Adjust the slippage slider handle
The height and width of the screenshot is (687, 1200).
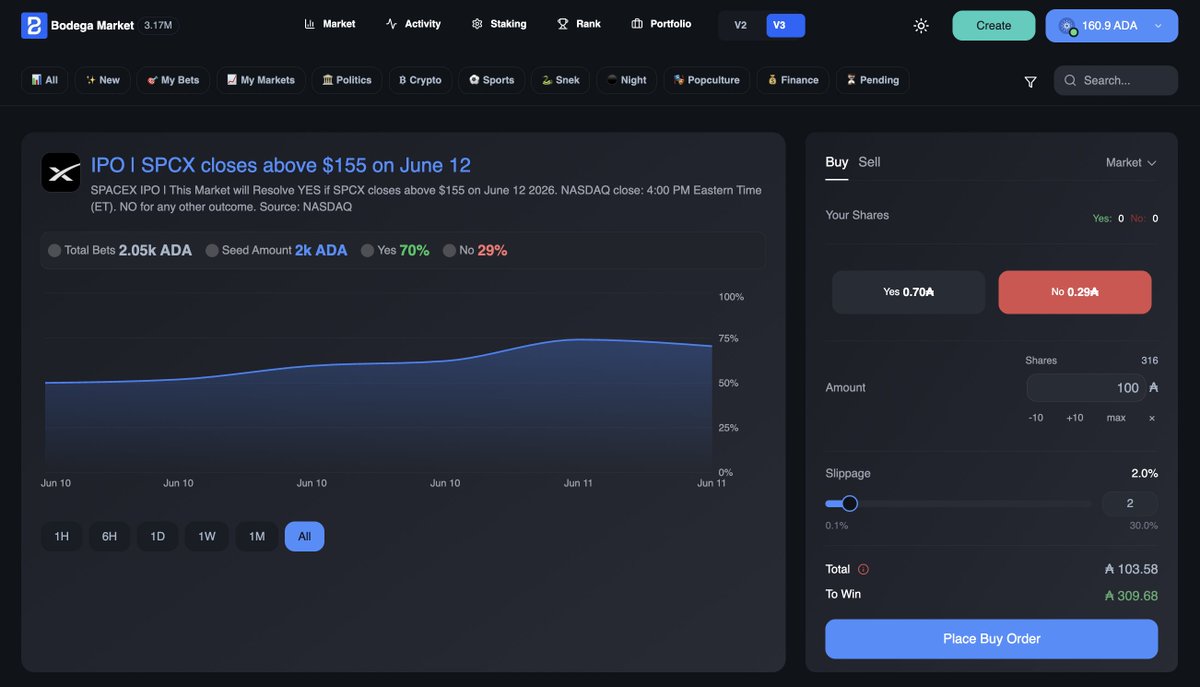point(850,504)
